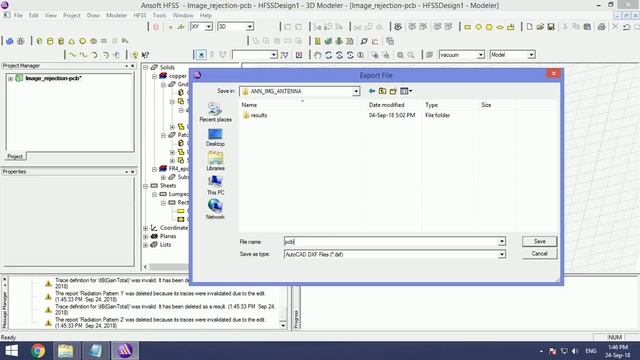Click the save icon in main toolbar
This screenshot has height=360, width=640.
(551, 27)
